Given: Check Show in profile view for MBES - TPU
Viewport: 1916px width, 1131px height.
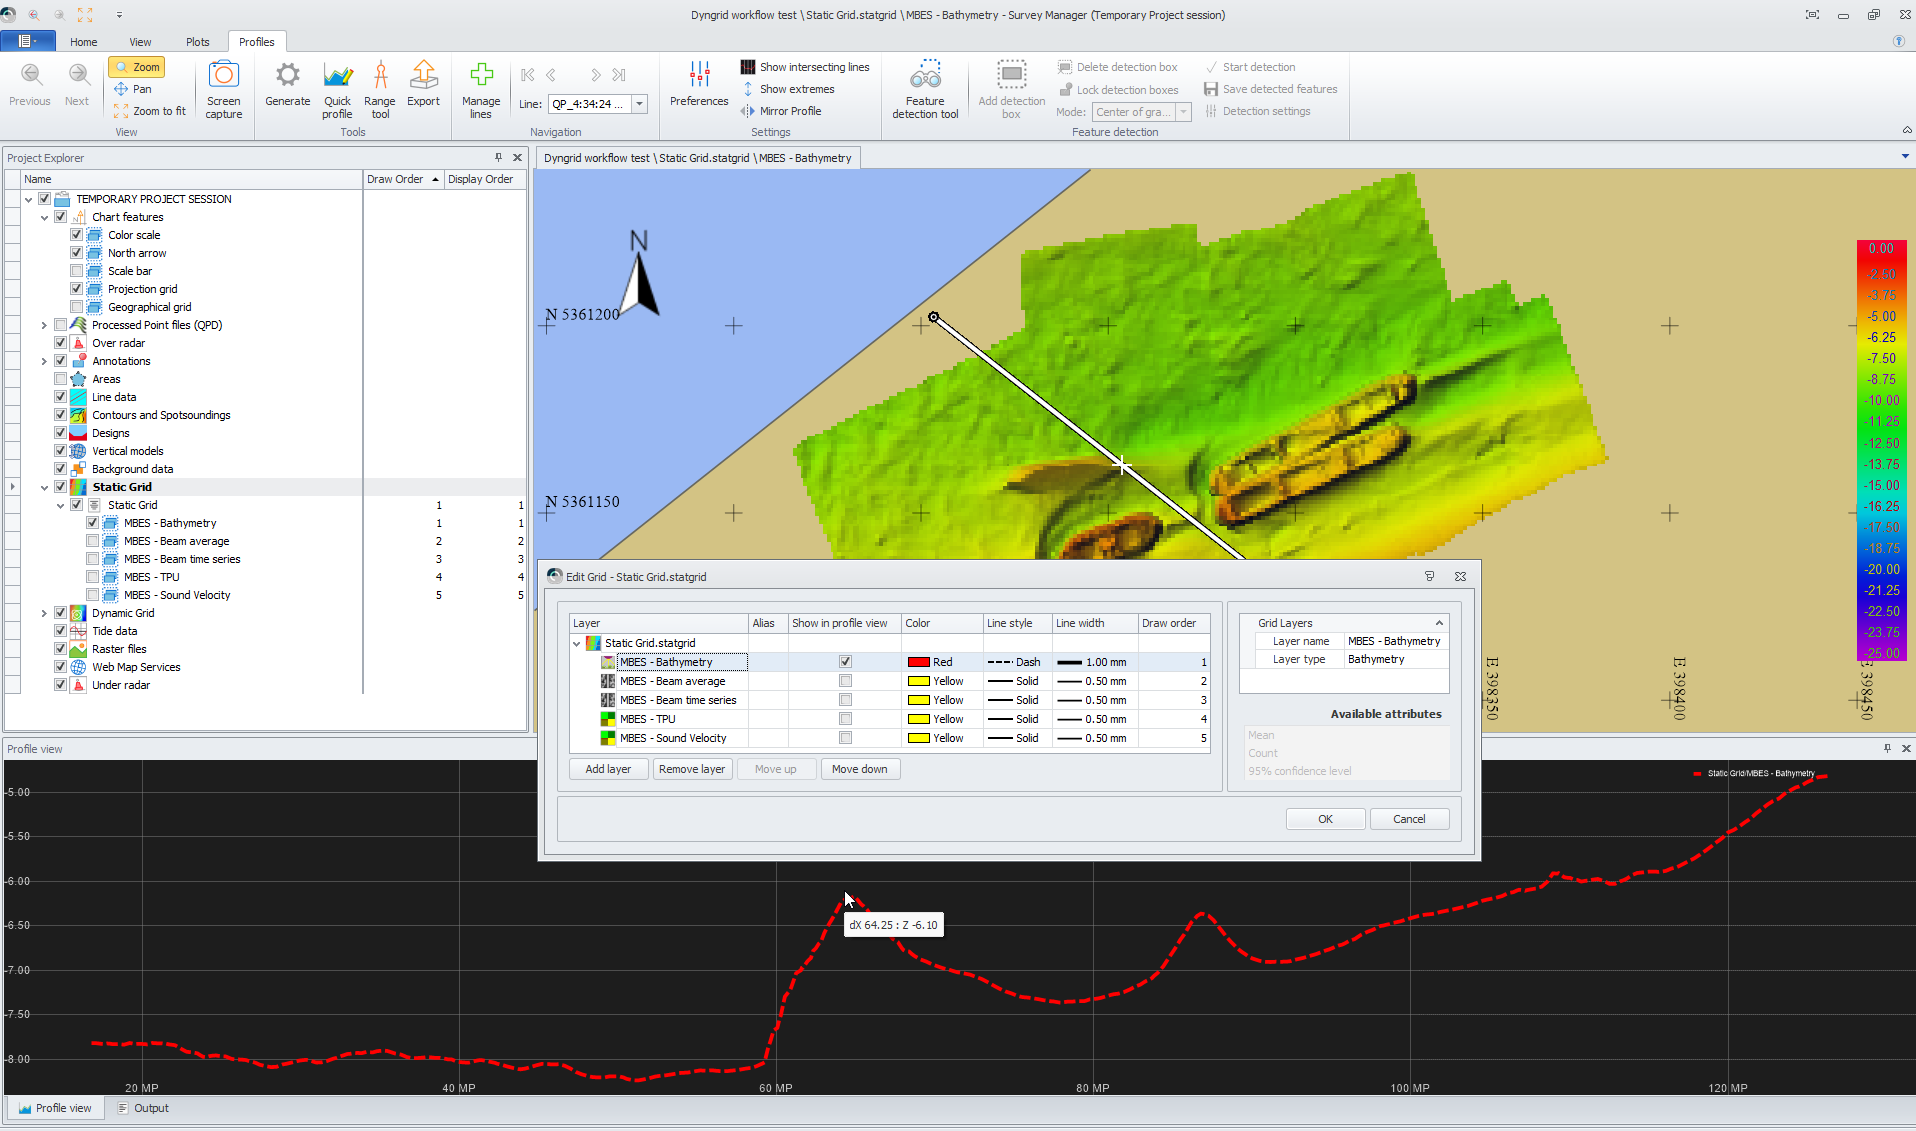Looking at the screenshot, I should 845,719.
